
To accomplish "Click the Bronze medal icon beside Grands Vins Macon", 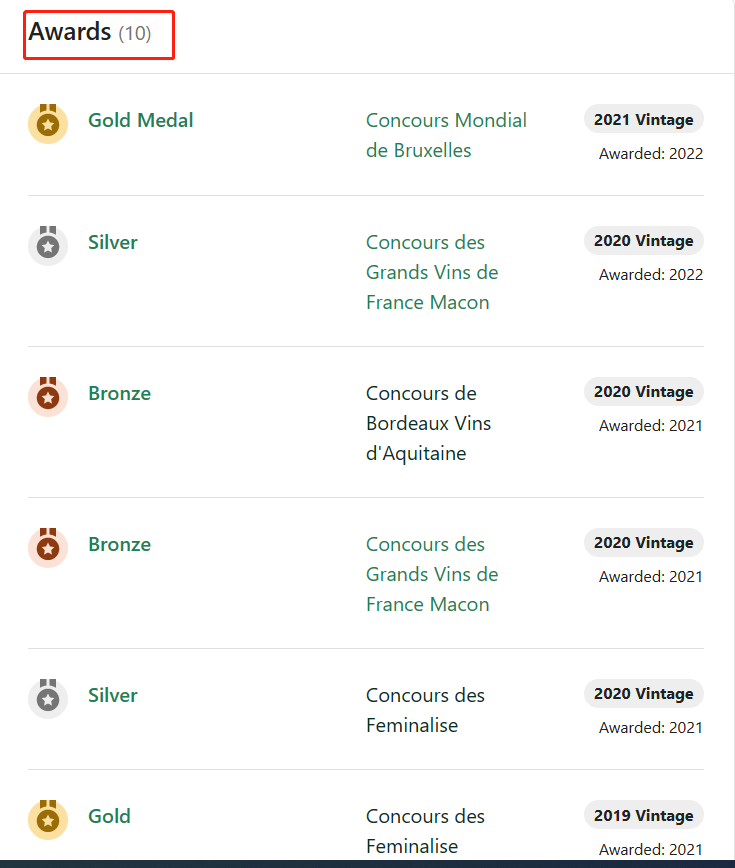I will click(48, 547).
